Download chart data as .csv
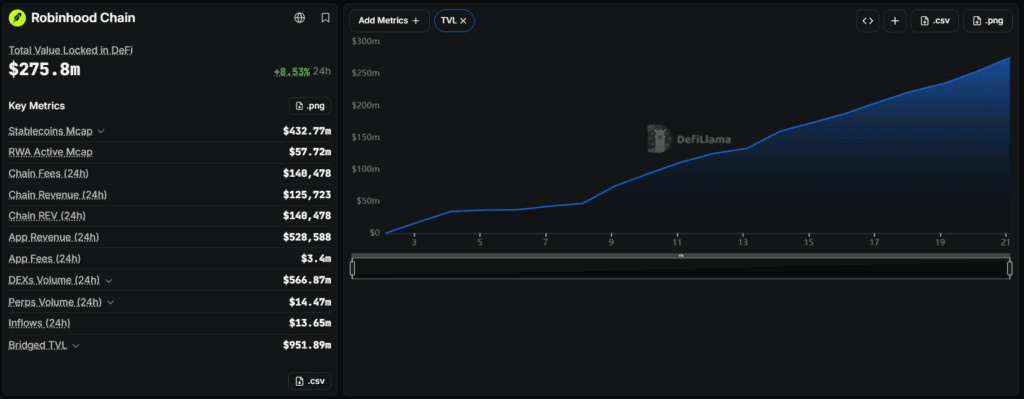 pos(934,21)
